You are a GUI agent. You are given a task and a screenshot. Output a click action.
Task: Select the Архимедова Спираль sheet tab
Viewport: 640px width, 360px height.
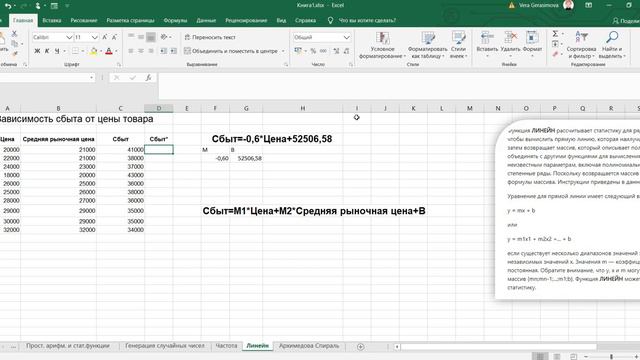click(x=309, y=346)
